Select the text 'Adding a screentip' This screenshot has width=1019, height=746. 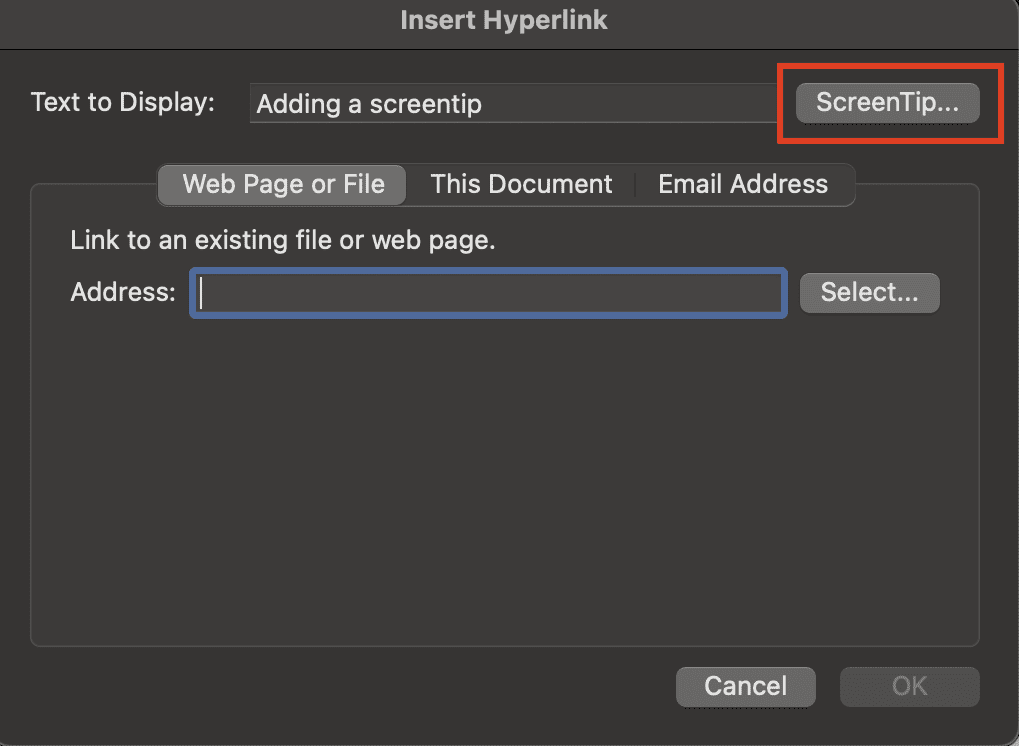(x=369, y=103)
